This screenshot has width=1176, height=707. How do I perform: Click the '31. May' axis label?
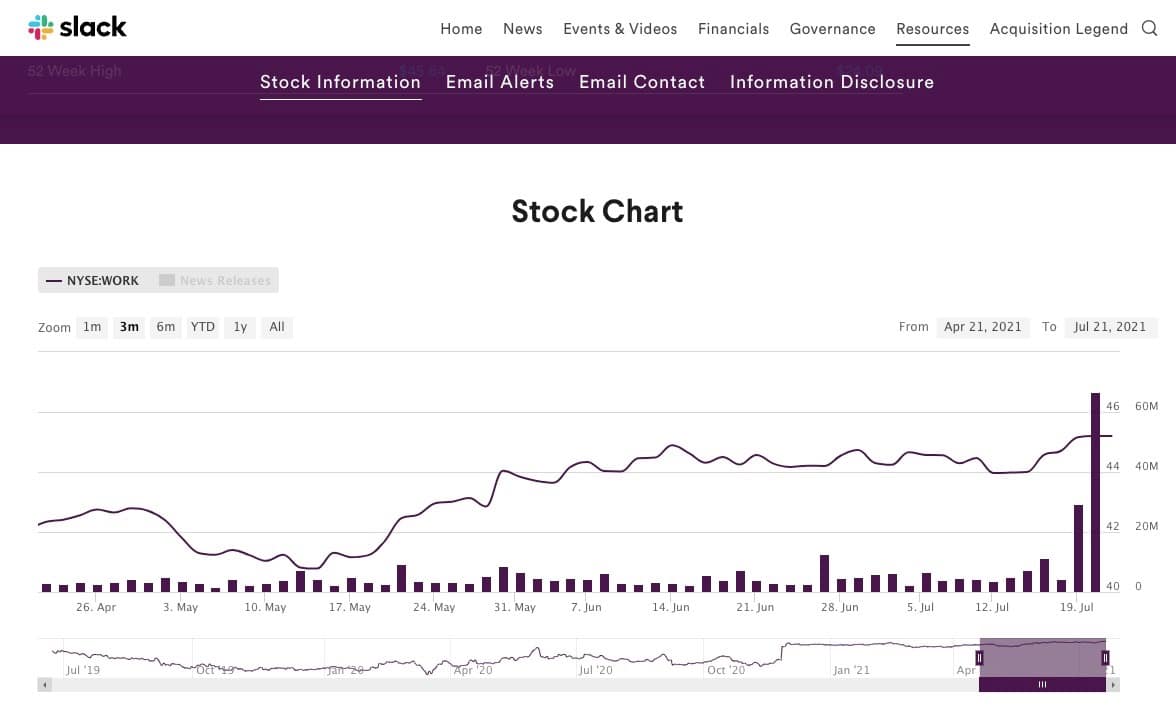point(514,607)
